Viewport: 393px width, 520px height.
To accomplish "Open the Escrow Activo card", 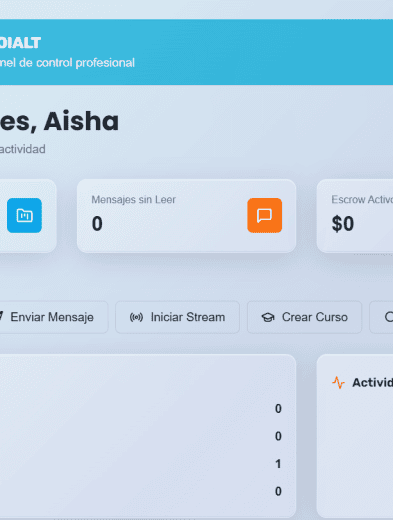I will pos(355,216).
